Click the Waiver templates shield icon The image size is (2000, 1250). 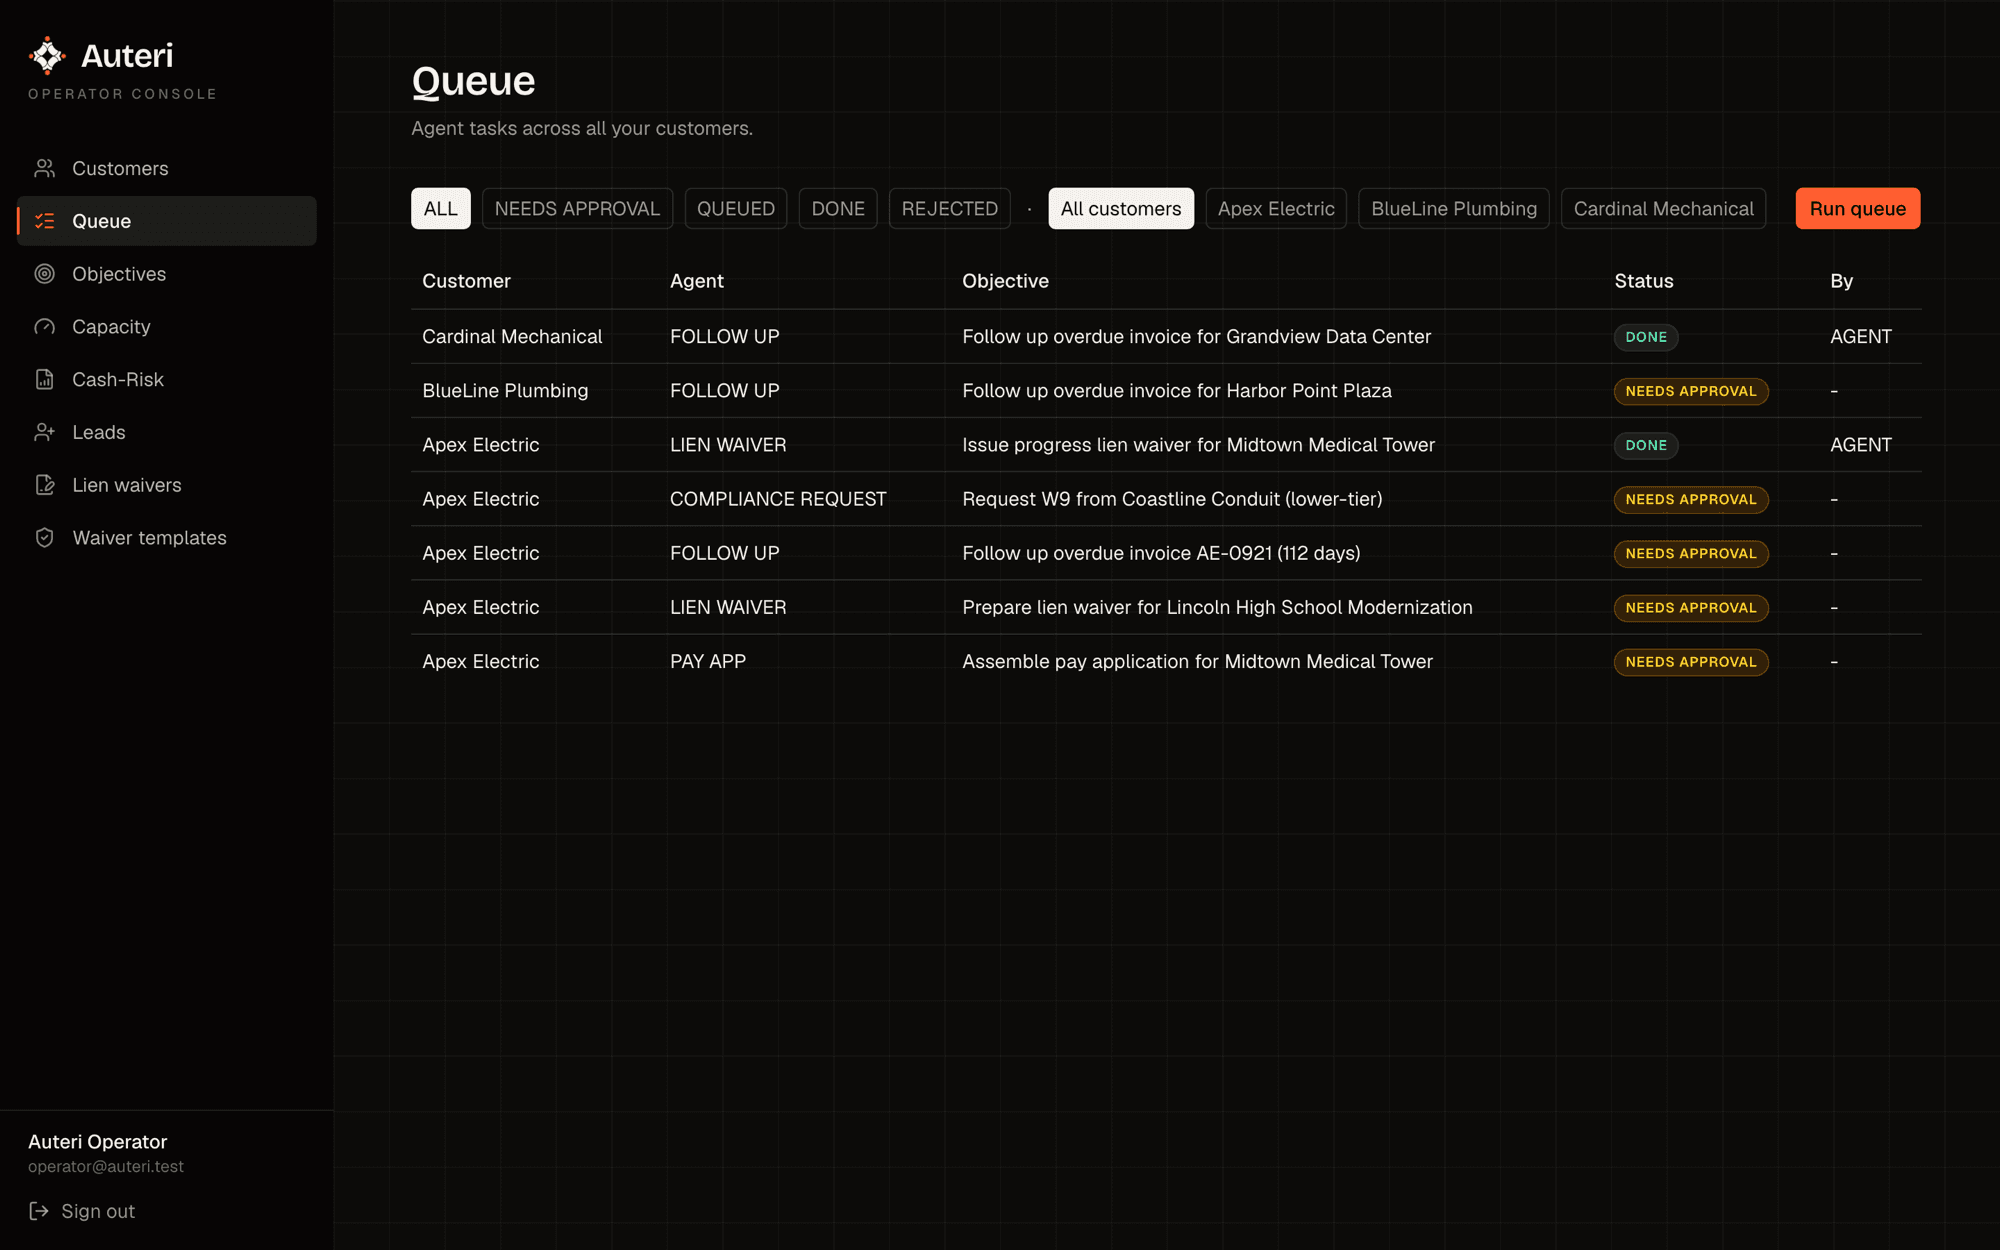[x=44, y=538]
